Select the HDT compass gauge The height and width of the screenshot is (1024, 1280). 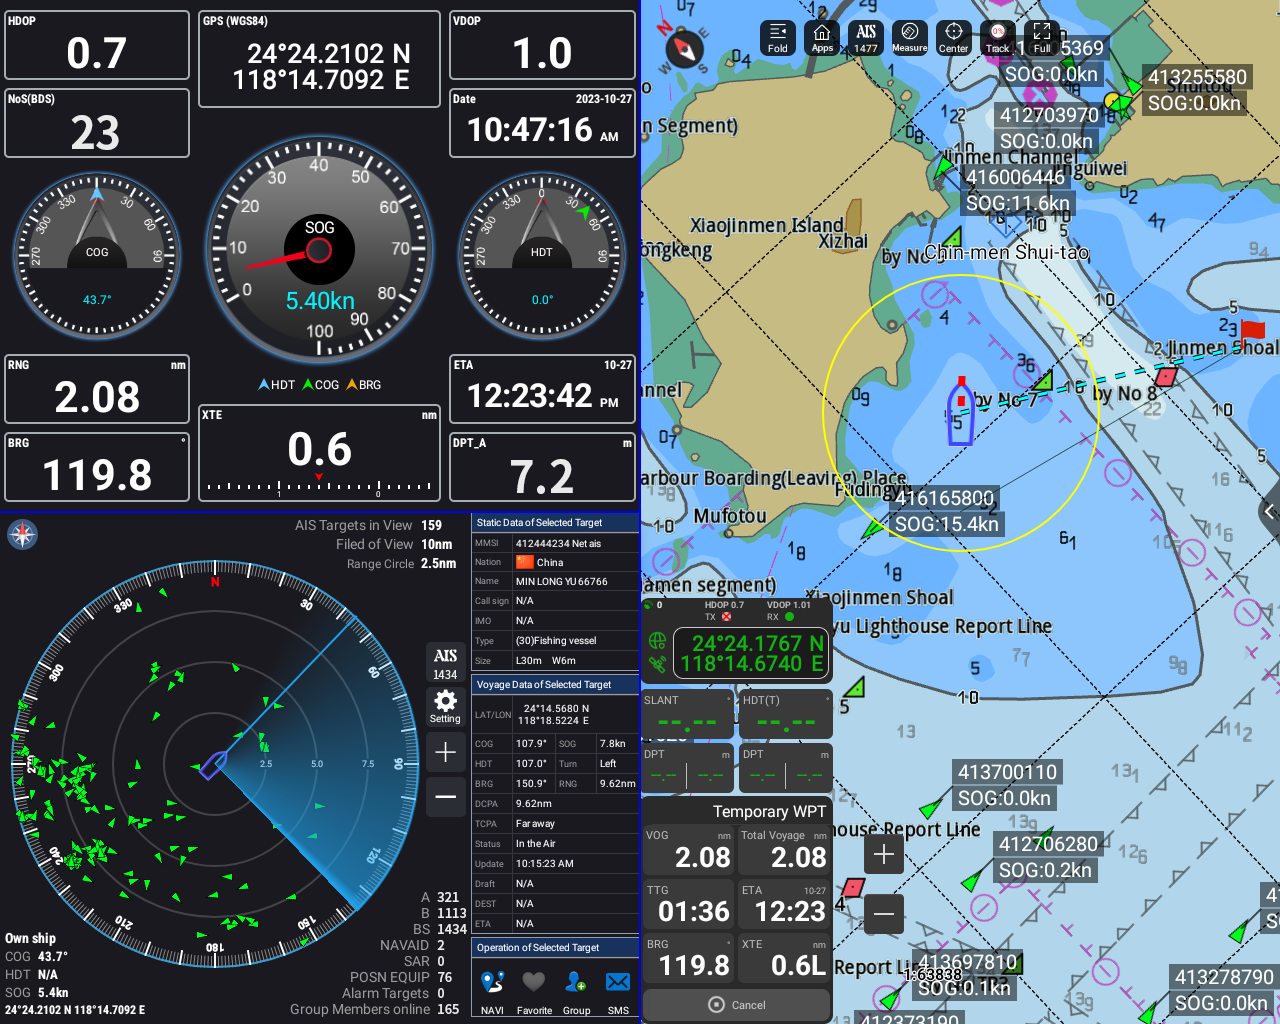point(542,256)
